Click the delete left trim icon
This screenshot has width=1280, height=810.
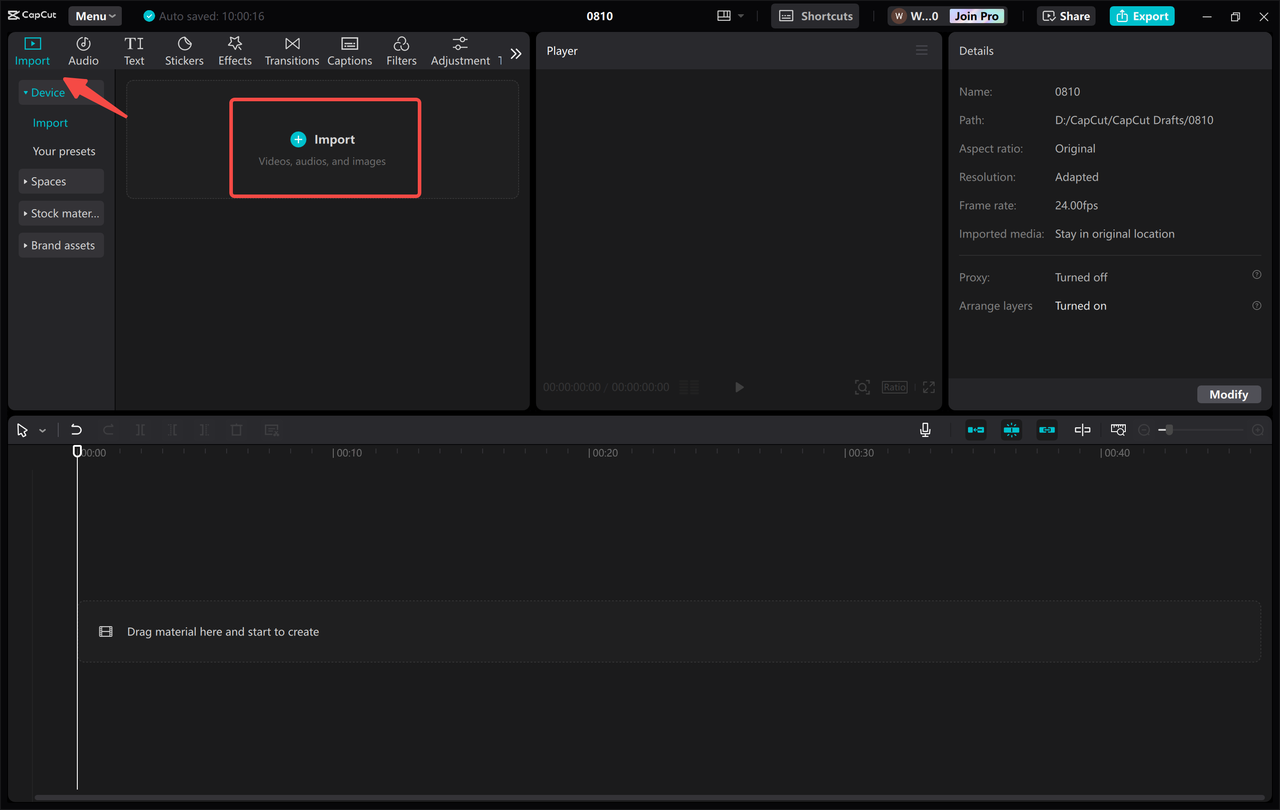point(172,430)
